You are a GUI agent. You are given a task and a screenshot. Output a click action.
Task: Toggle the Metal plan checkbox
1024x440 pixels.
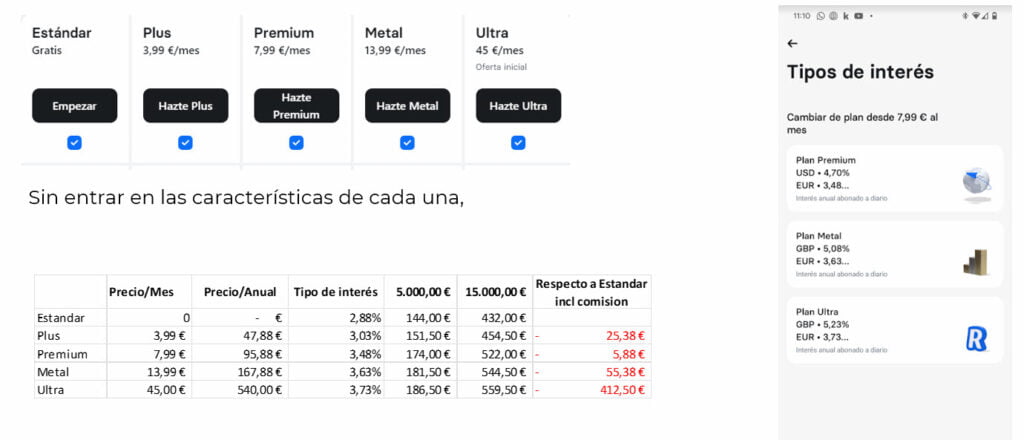tap(408, 143)
